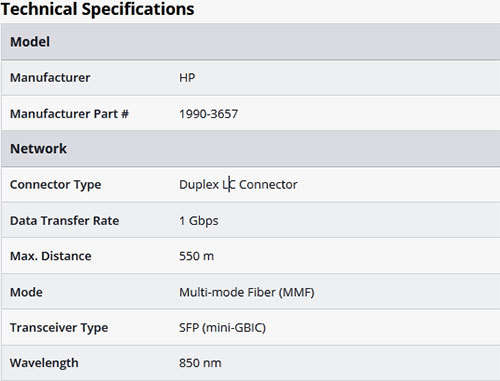
Task: Click the Data Transfer Rate label
Action: (64, 221)
